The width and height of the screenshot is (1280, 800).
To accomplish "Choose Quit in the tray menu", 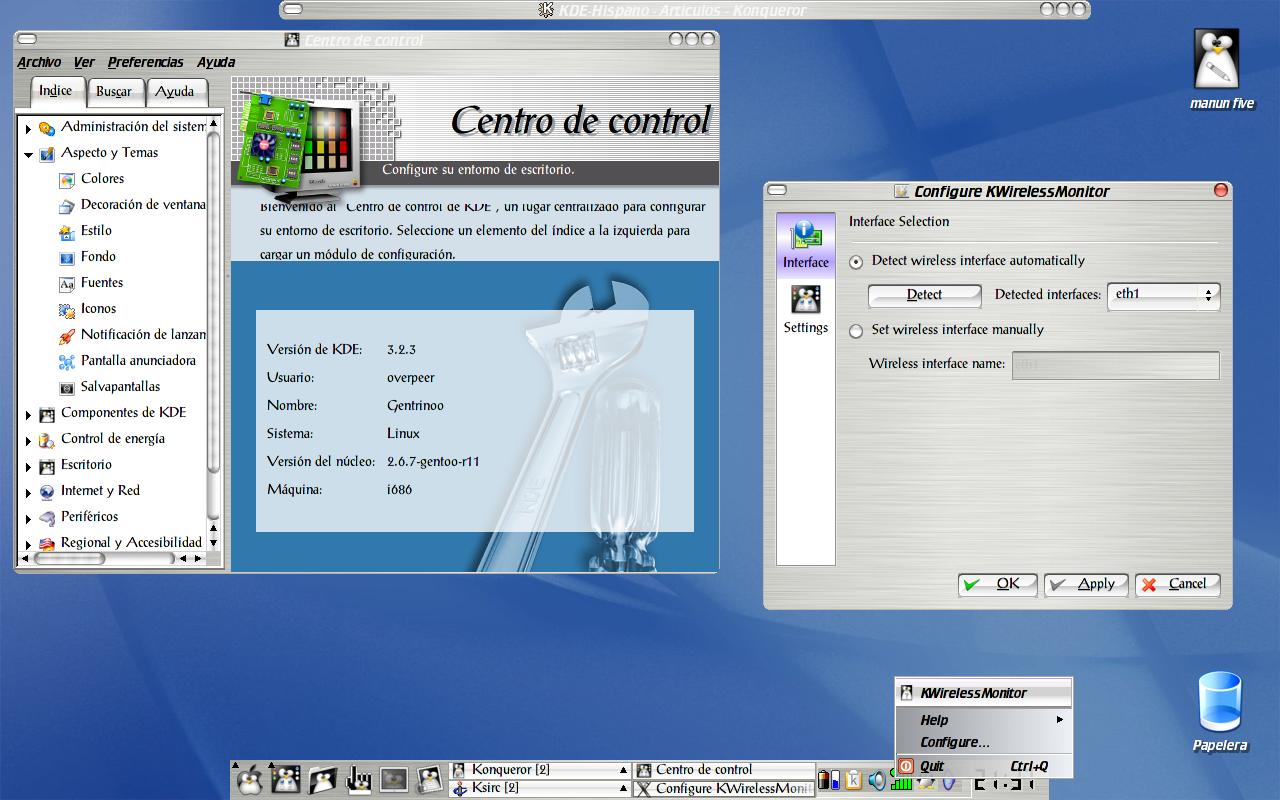I will (x=984, y=766).
